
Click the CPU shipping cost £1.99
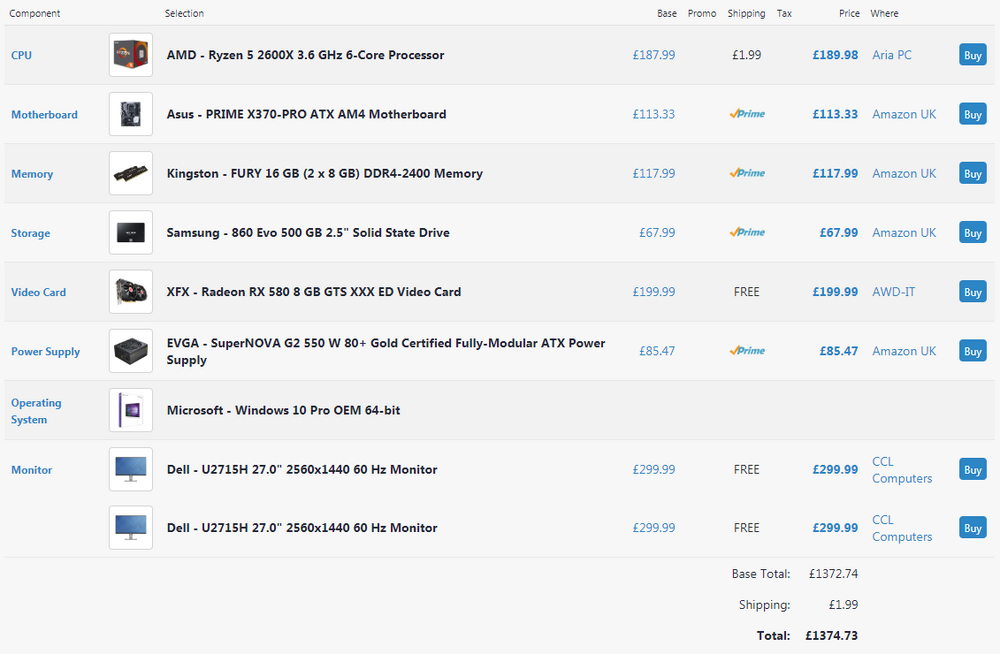[x=747, y=55]
